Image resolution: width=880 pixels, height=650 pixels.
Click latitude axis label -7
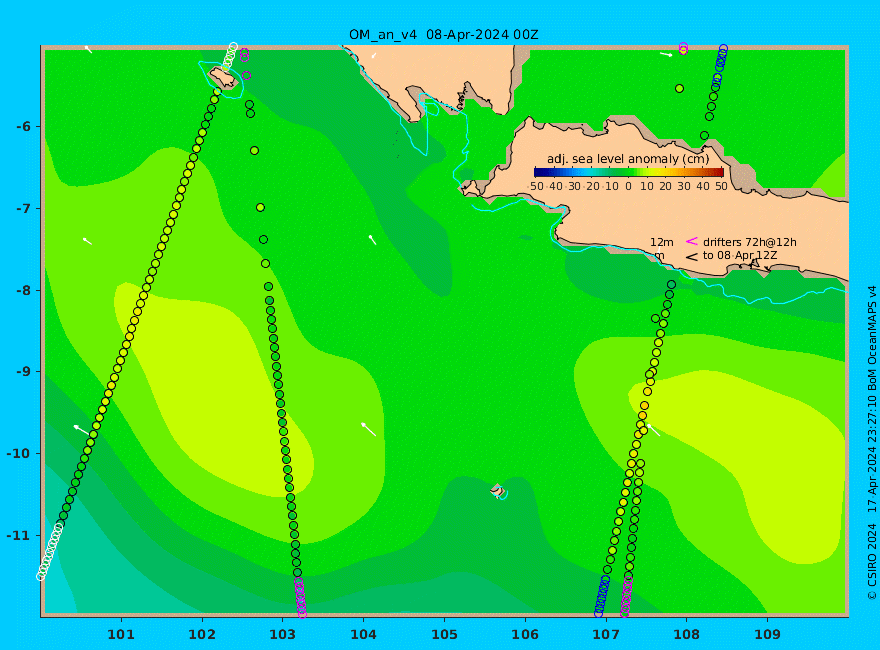coord(22,208)
